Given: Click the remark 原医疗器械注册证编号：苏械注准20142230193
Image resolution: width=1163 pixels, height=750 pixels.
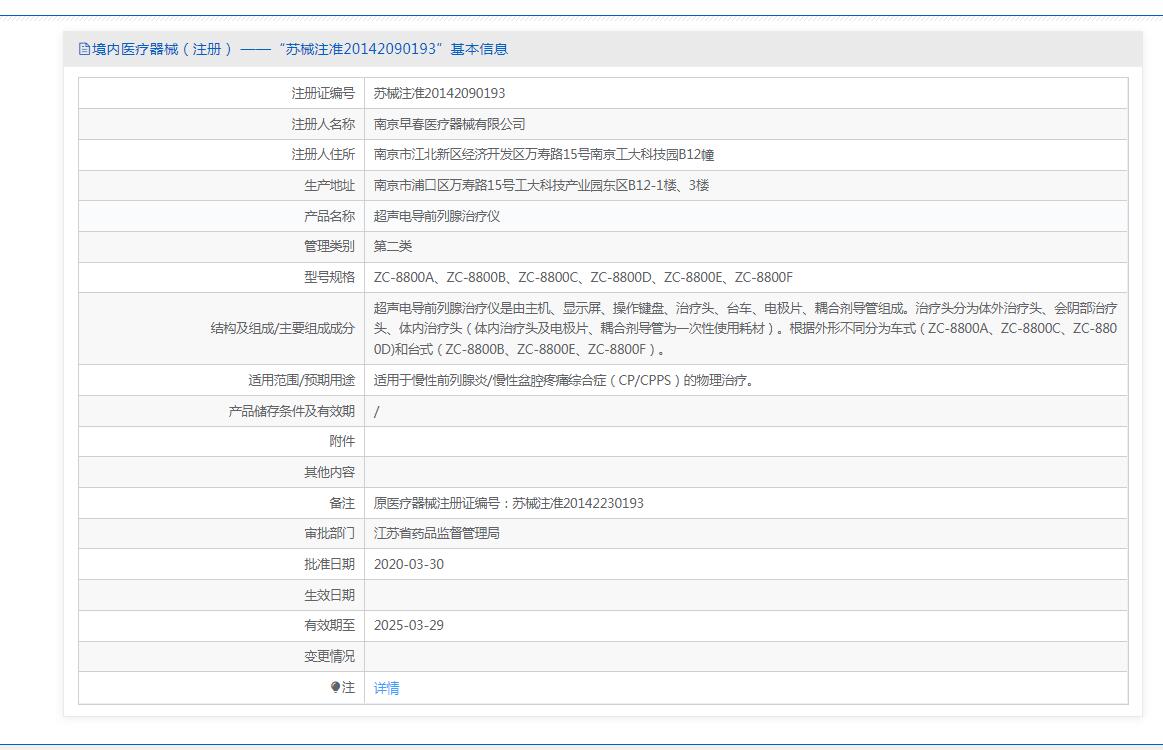Looking at the screenshot, I should [x=509, y=503].
